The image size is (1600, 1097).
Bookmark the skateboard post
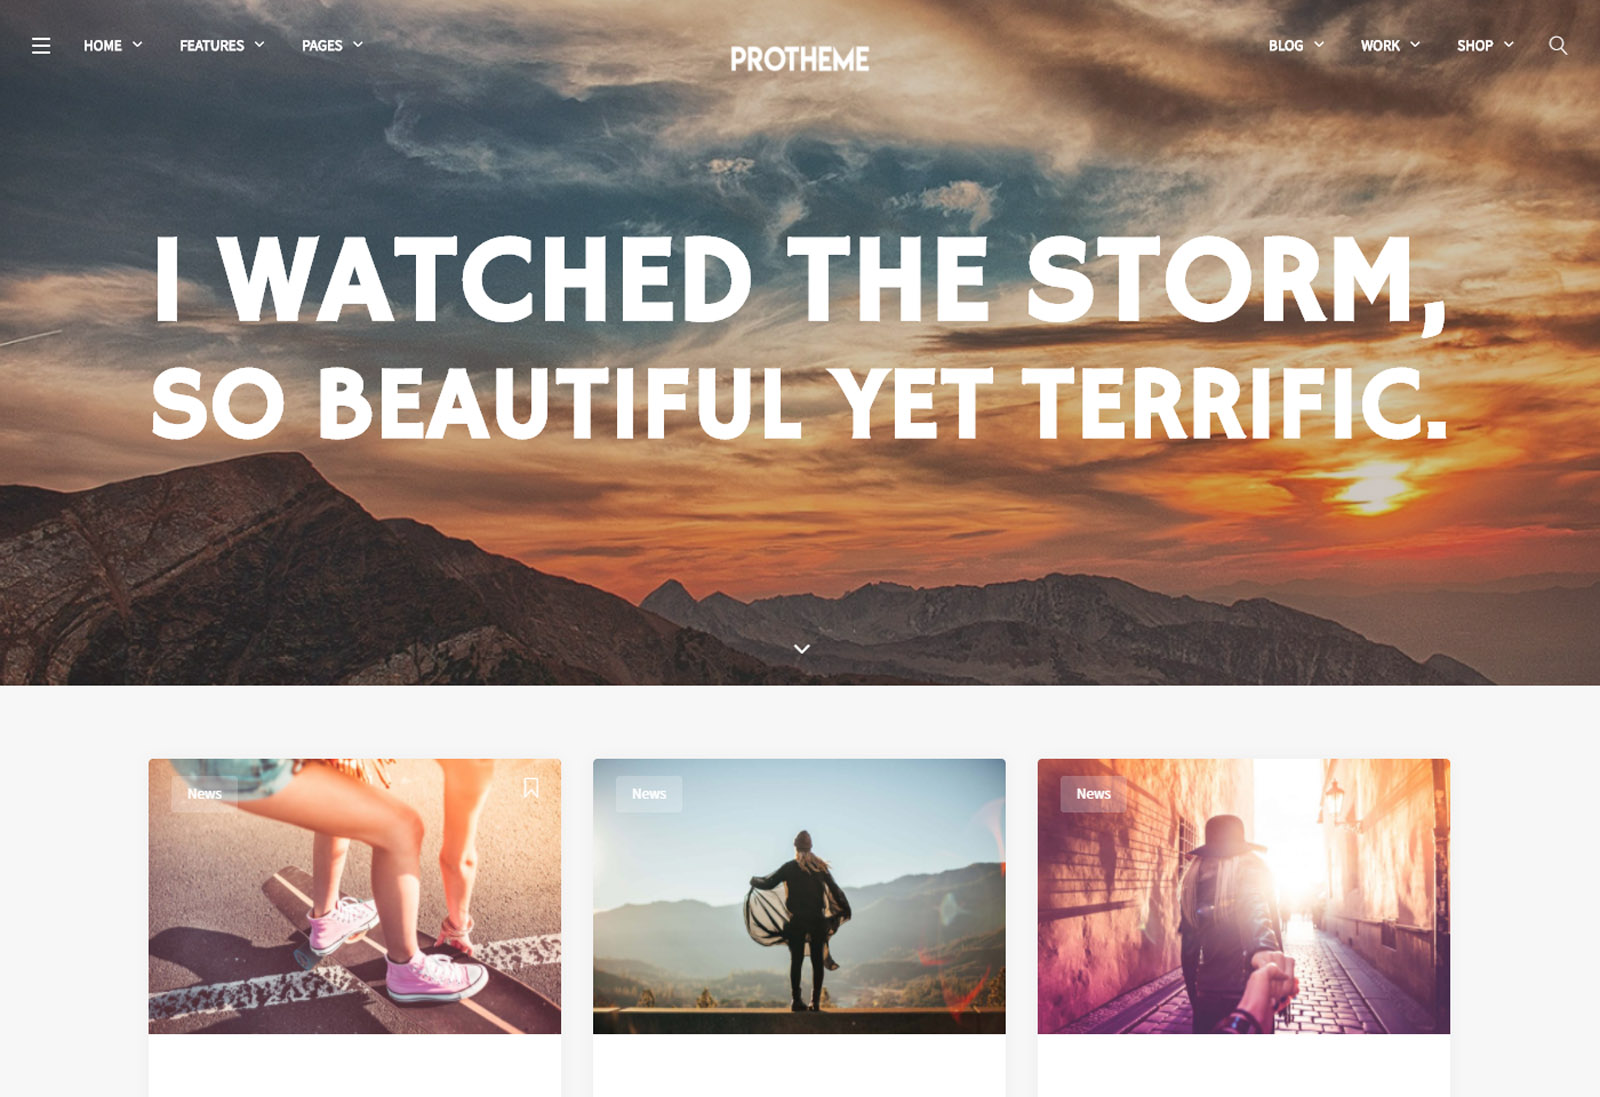point(531,788)
